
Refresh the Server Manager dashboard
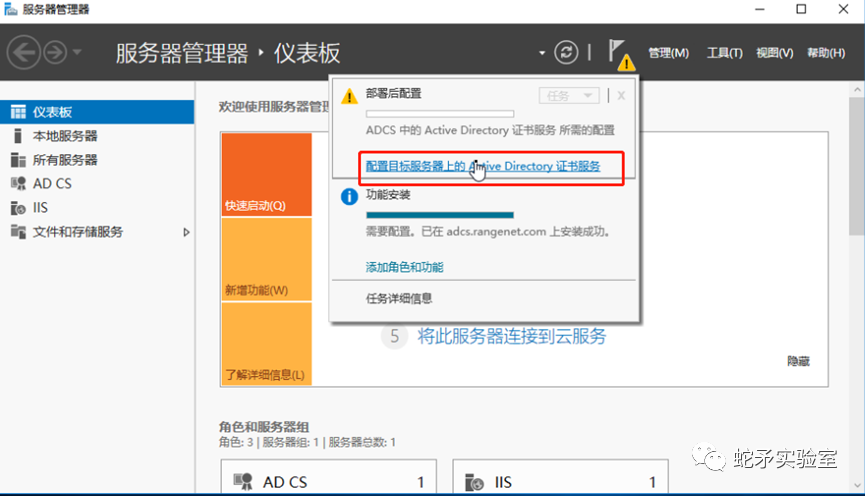pos(566,52)
